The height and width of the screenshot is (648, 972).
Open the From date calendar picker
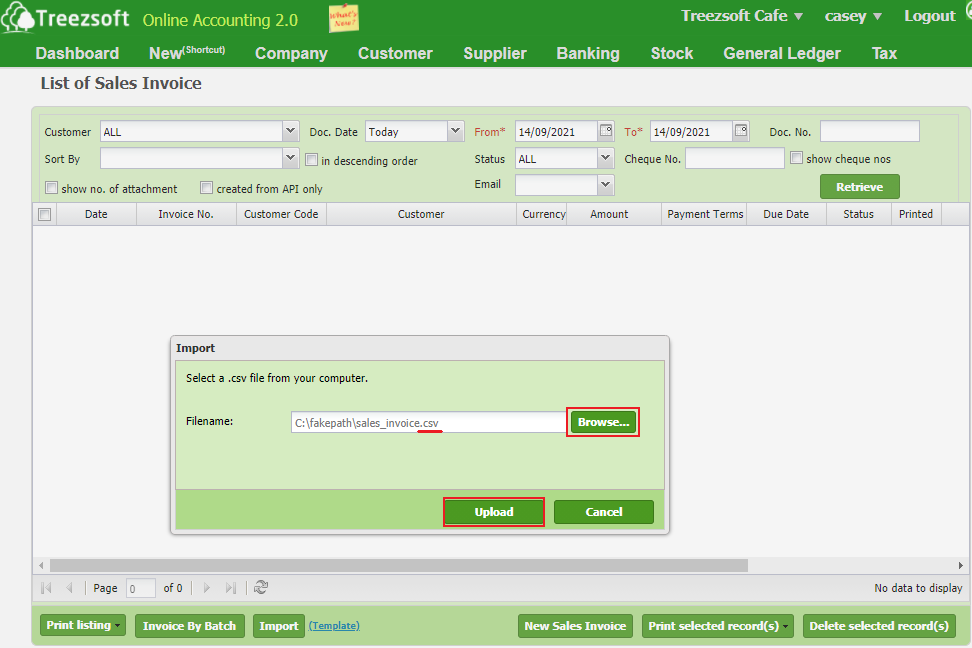click(606, 131)
